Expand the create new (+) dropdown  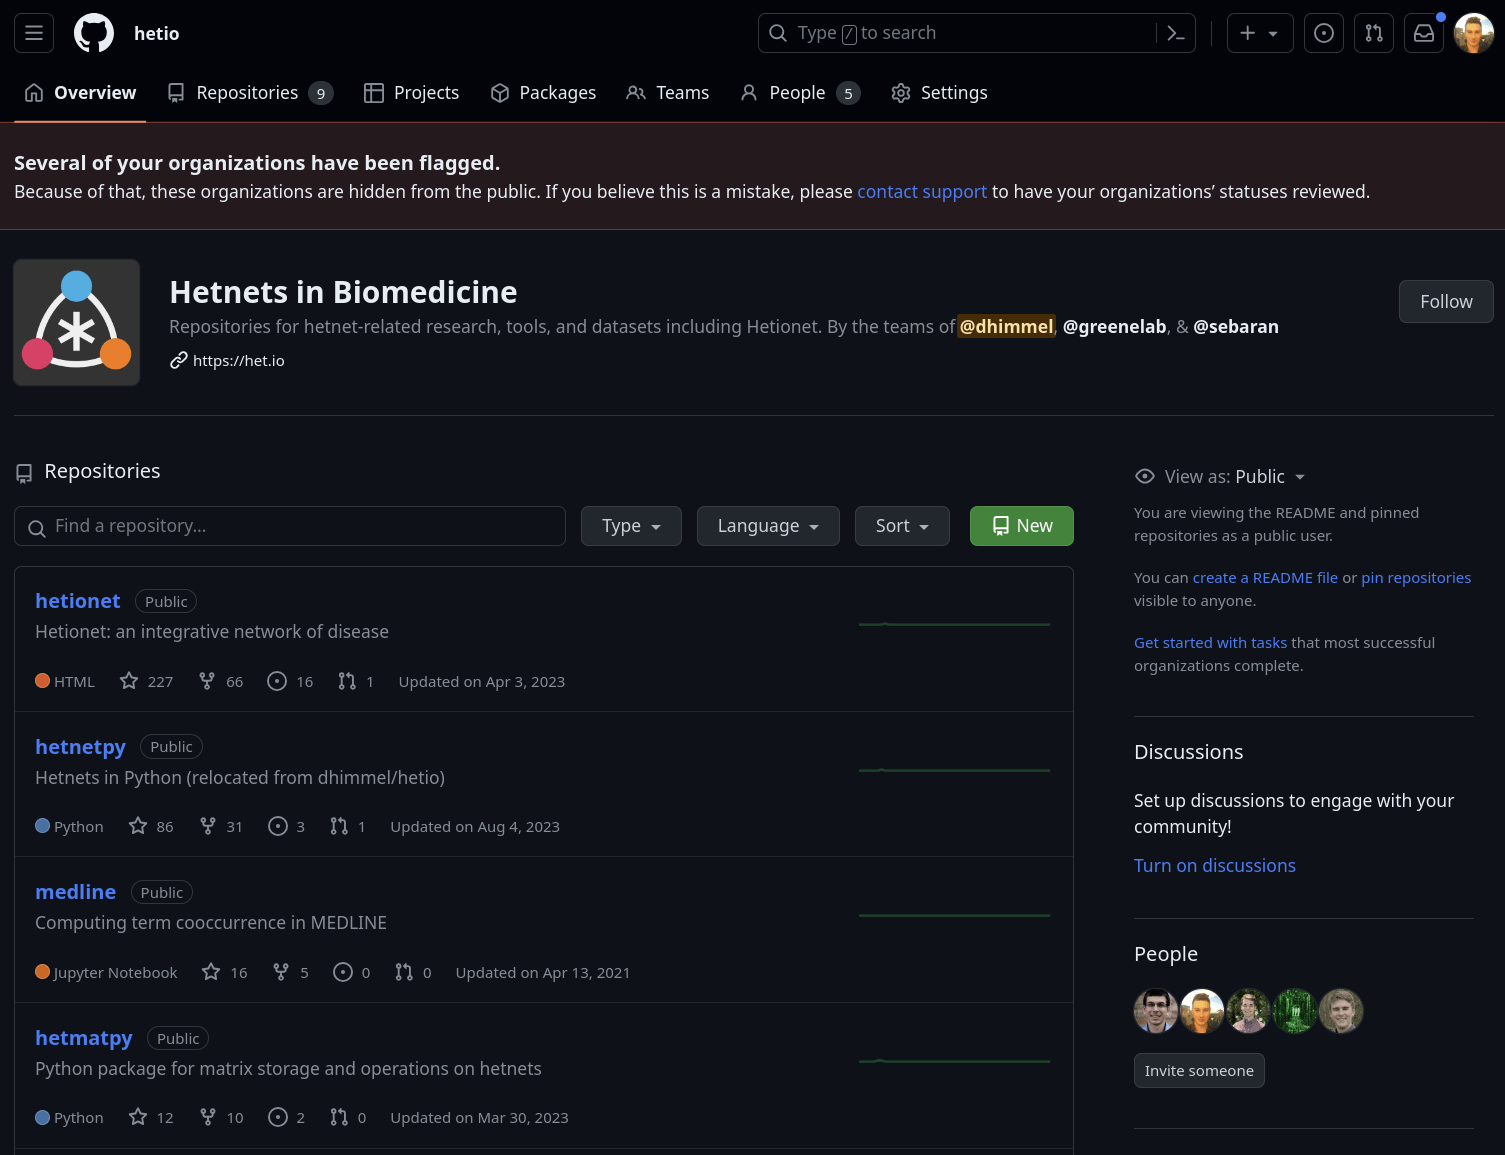point(1260,33)
